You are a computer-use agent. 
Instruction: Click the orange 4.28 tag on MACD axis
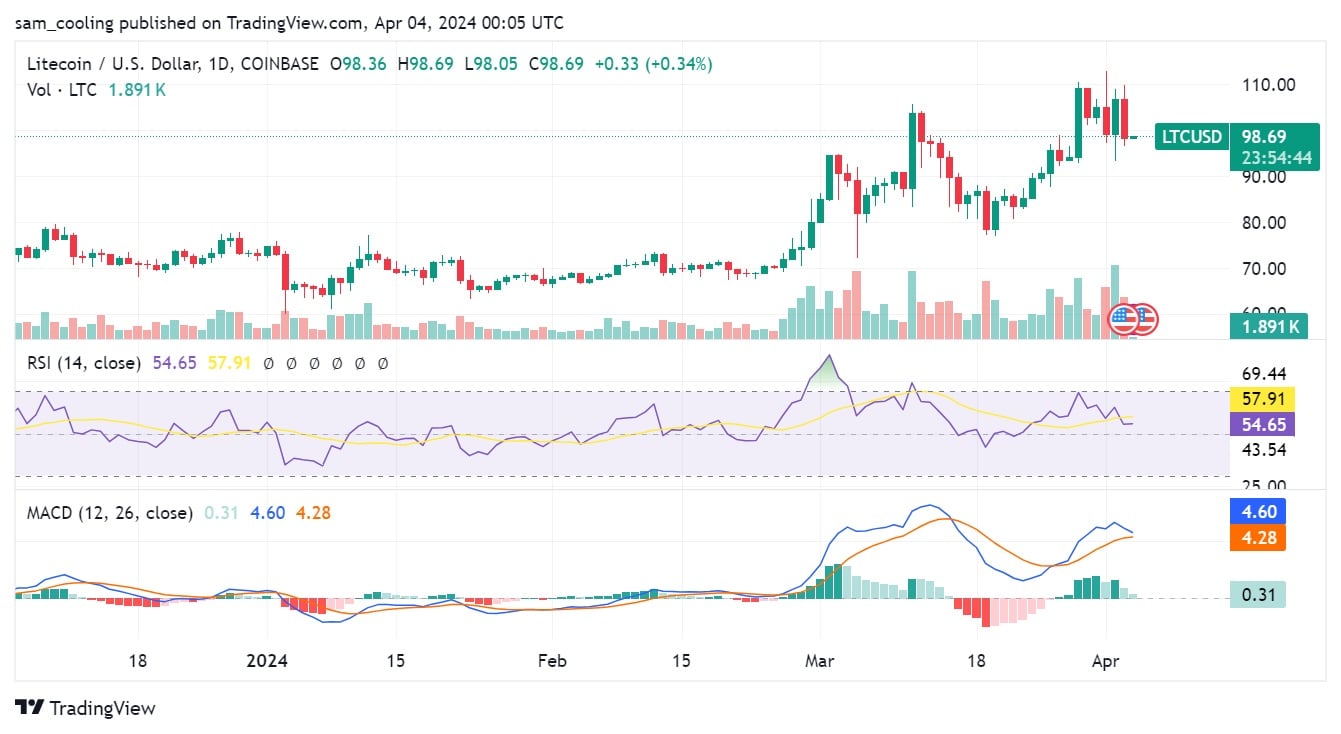tap(1258, 538)
